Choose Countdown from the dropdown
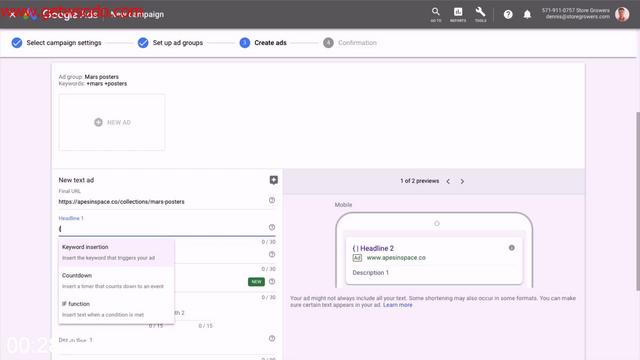640x360 pixels. (116, 281)
